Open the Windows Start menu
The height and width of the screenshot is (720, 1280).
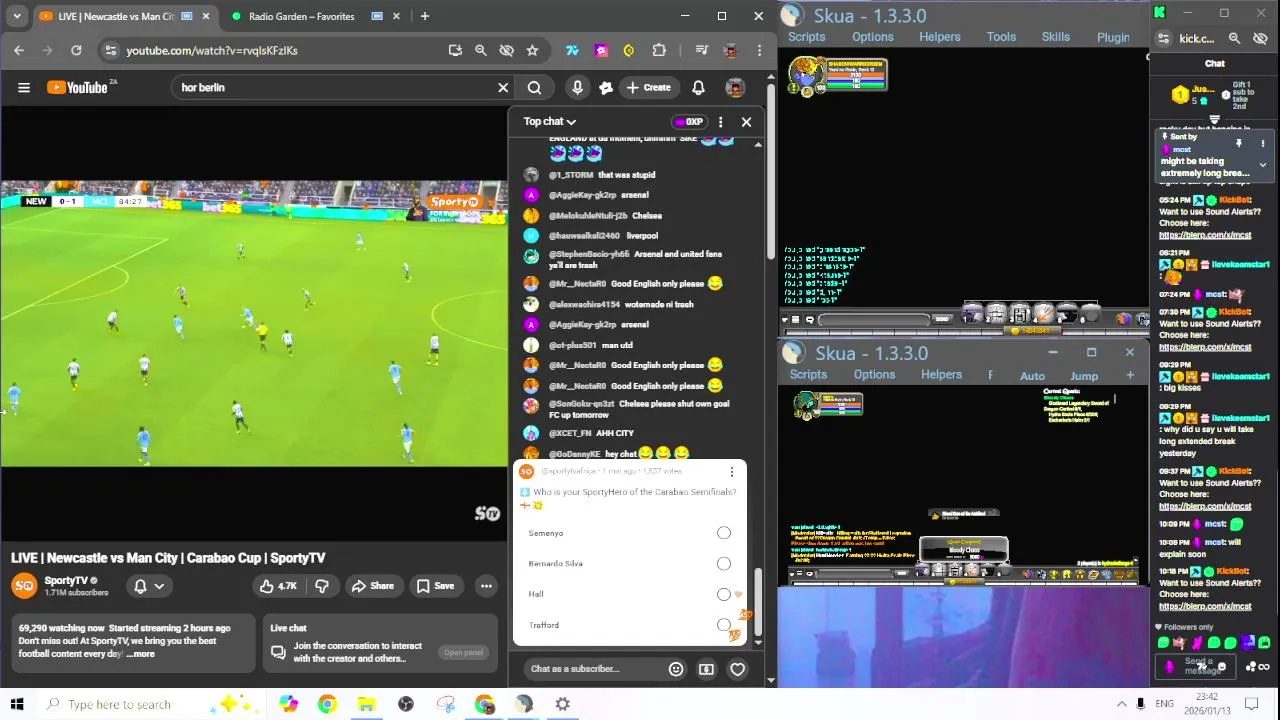16,704
